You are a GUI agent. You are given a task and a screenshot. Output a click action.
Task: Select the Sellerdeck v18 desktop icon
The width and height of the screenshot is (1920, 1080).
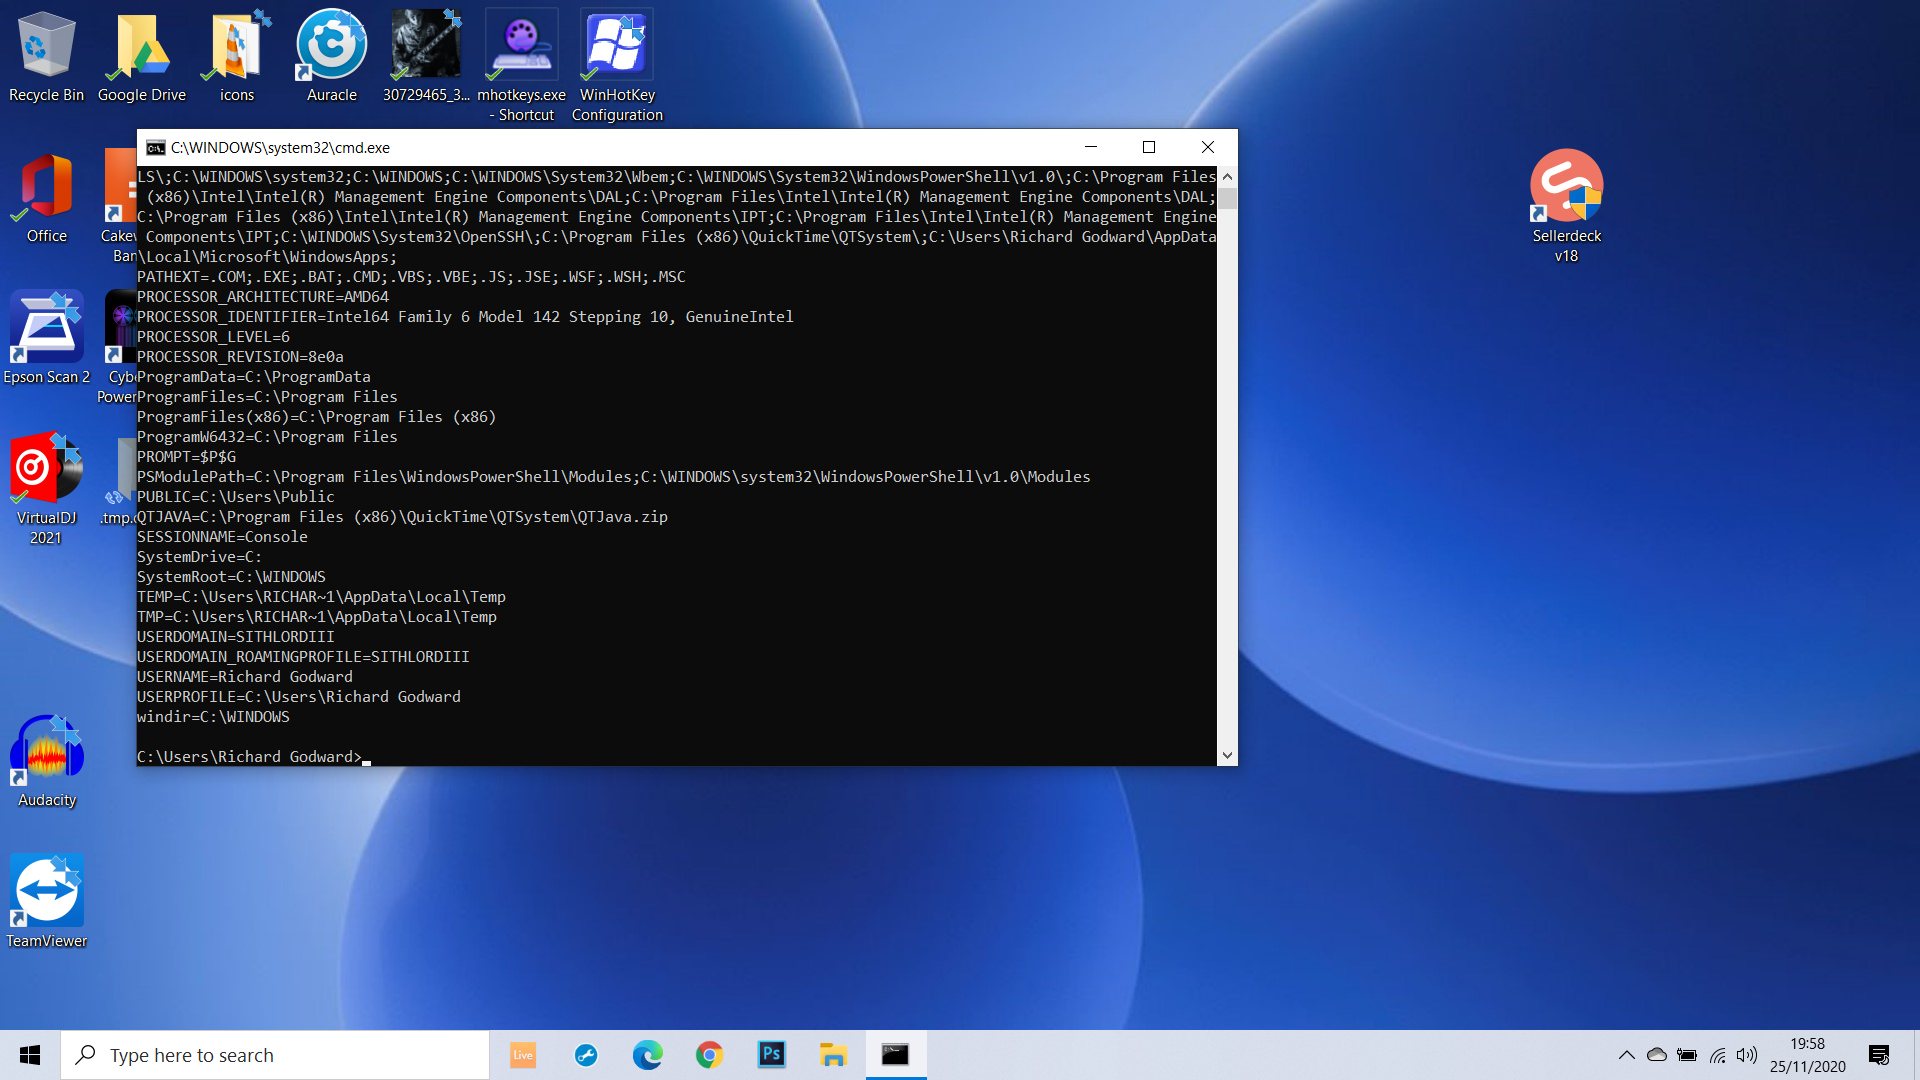[1566, 206]
